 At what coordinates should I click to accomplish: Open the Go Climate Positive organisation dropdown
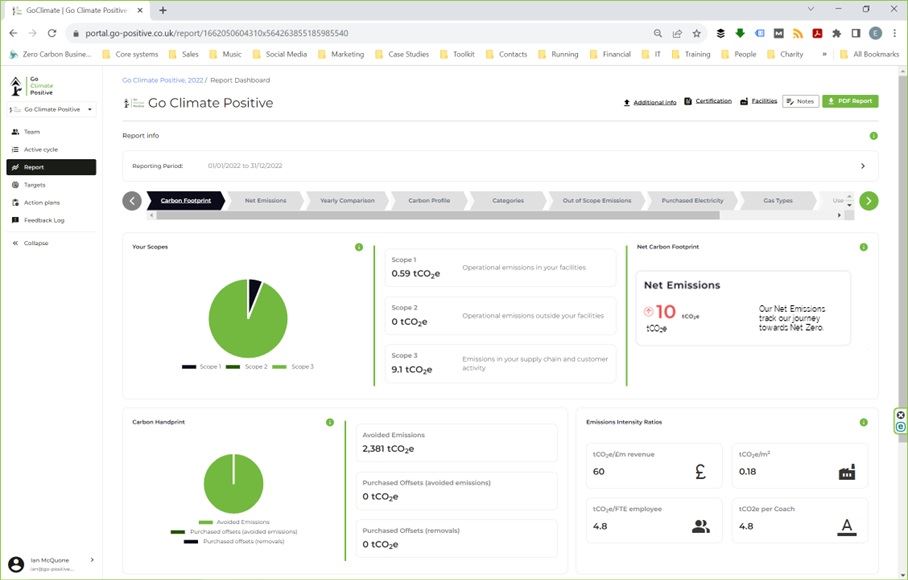click(51, 109)
